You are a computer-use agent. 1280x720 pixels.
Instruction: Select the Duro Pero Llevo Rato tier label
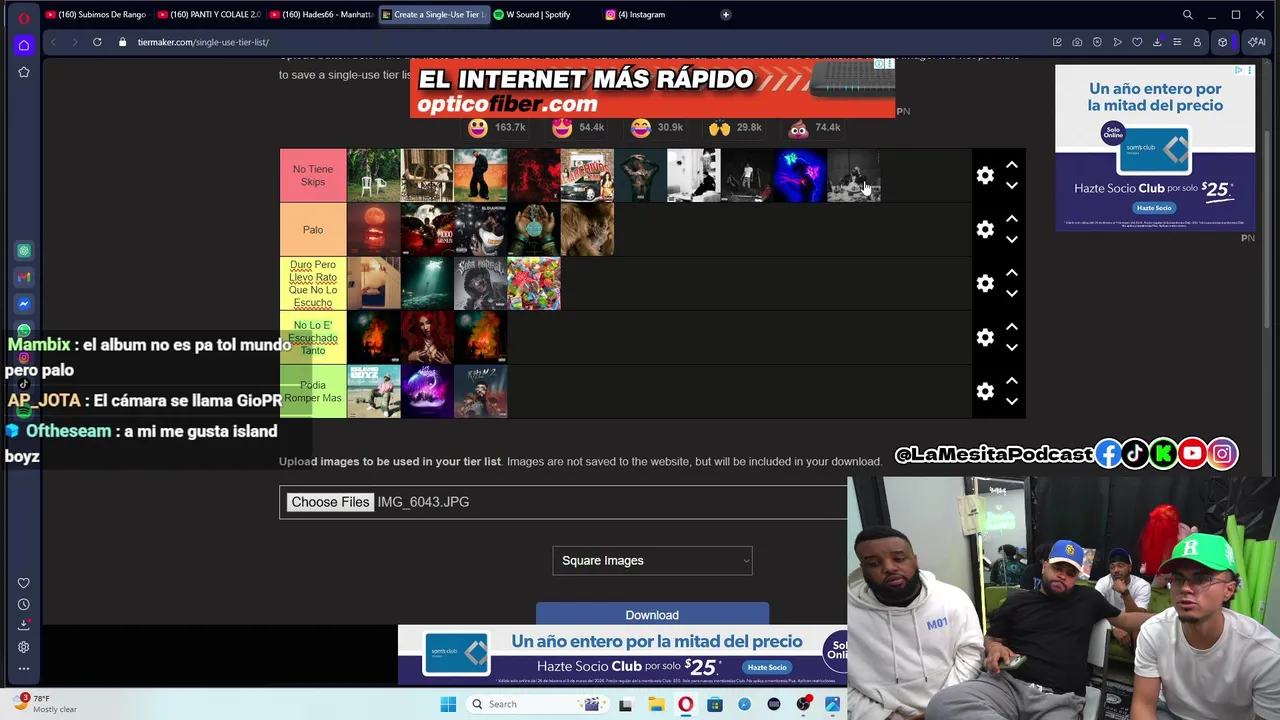pos(313,284)
